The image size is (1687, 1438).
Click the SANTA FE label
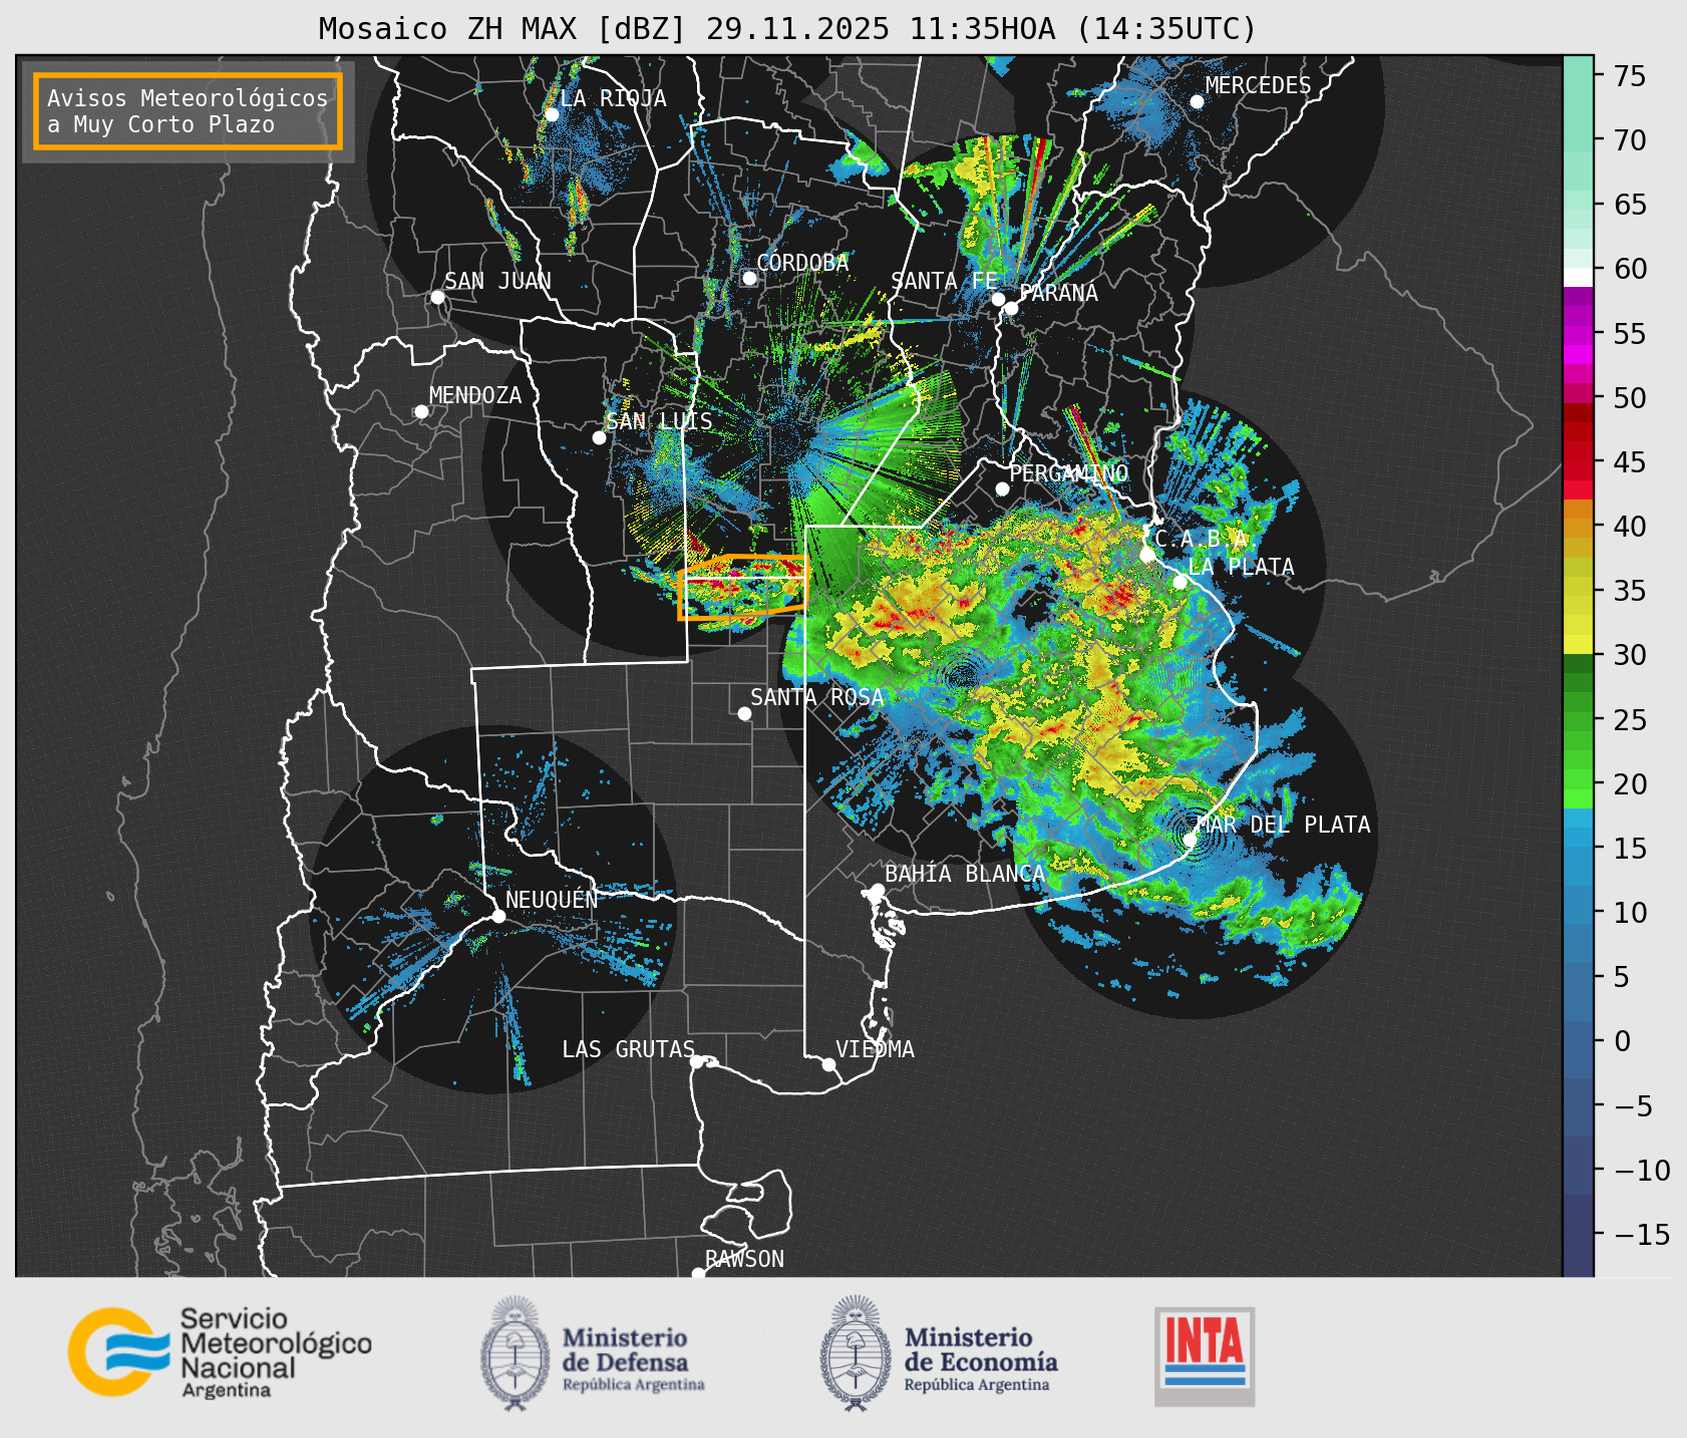(x=944, y=281)
